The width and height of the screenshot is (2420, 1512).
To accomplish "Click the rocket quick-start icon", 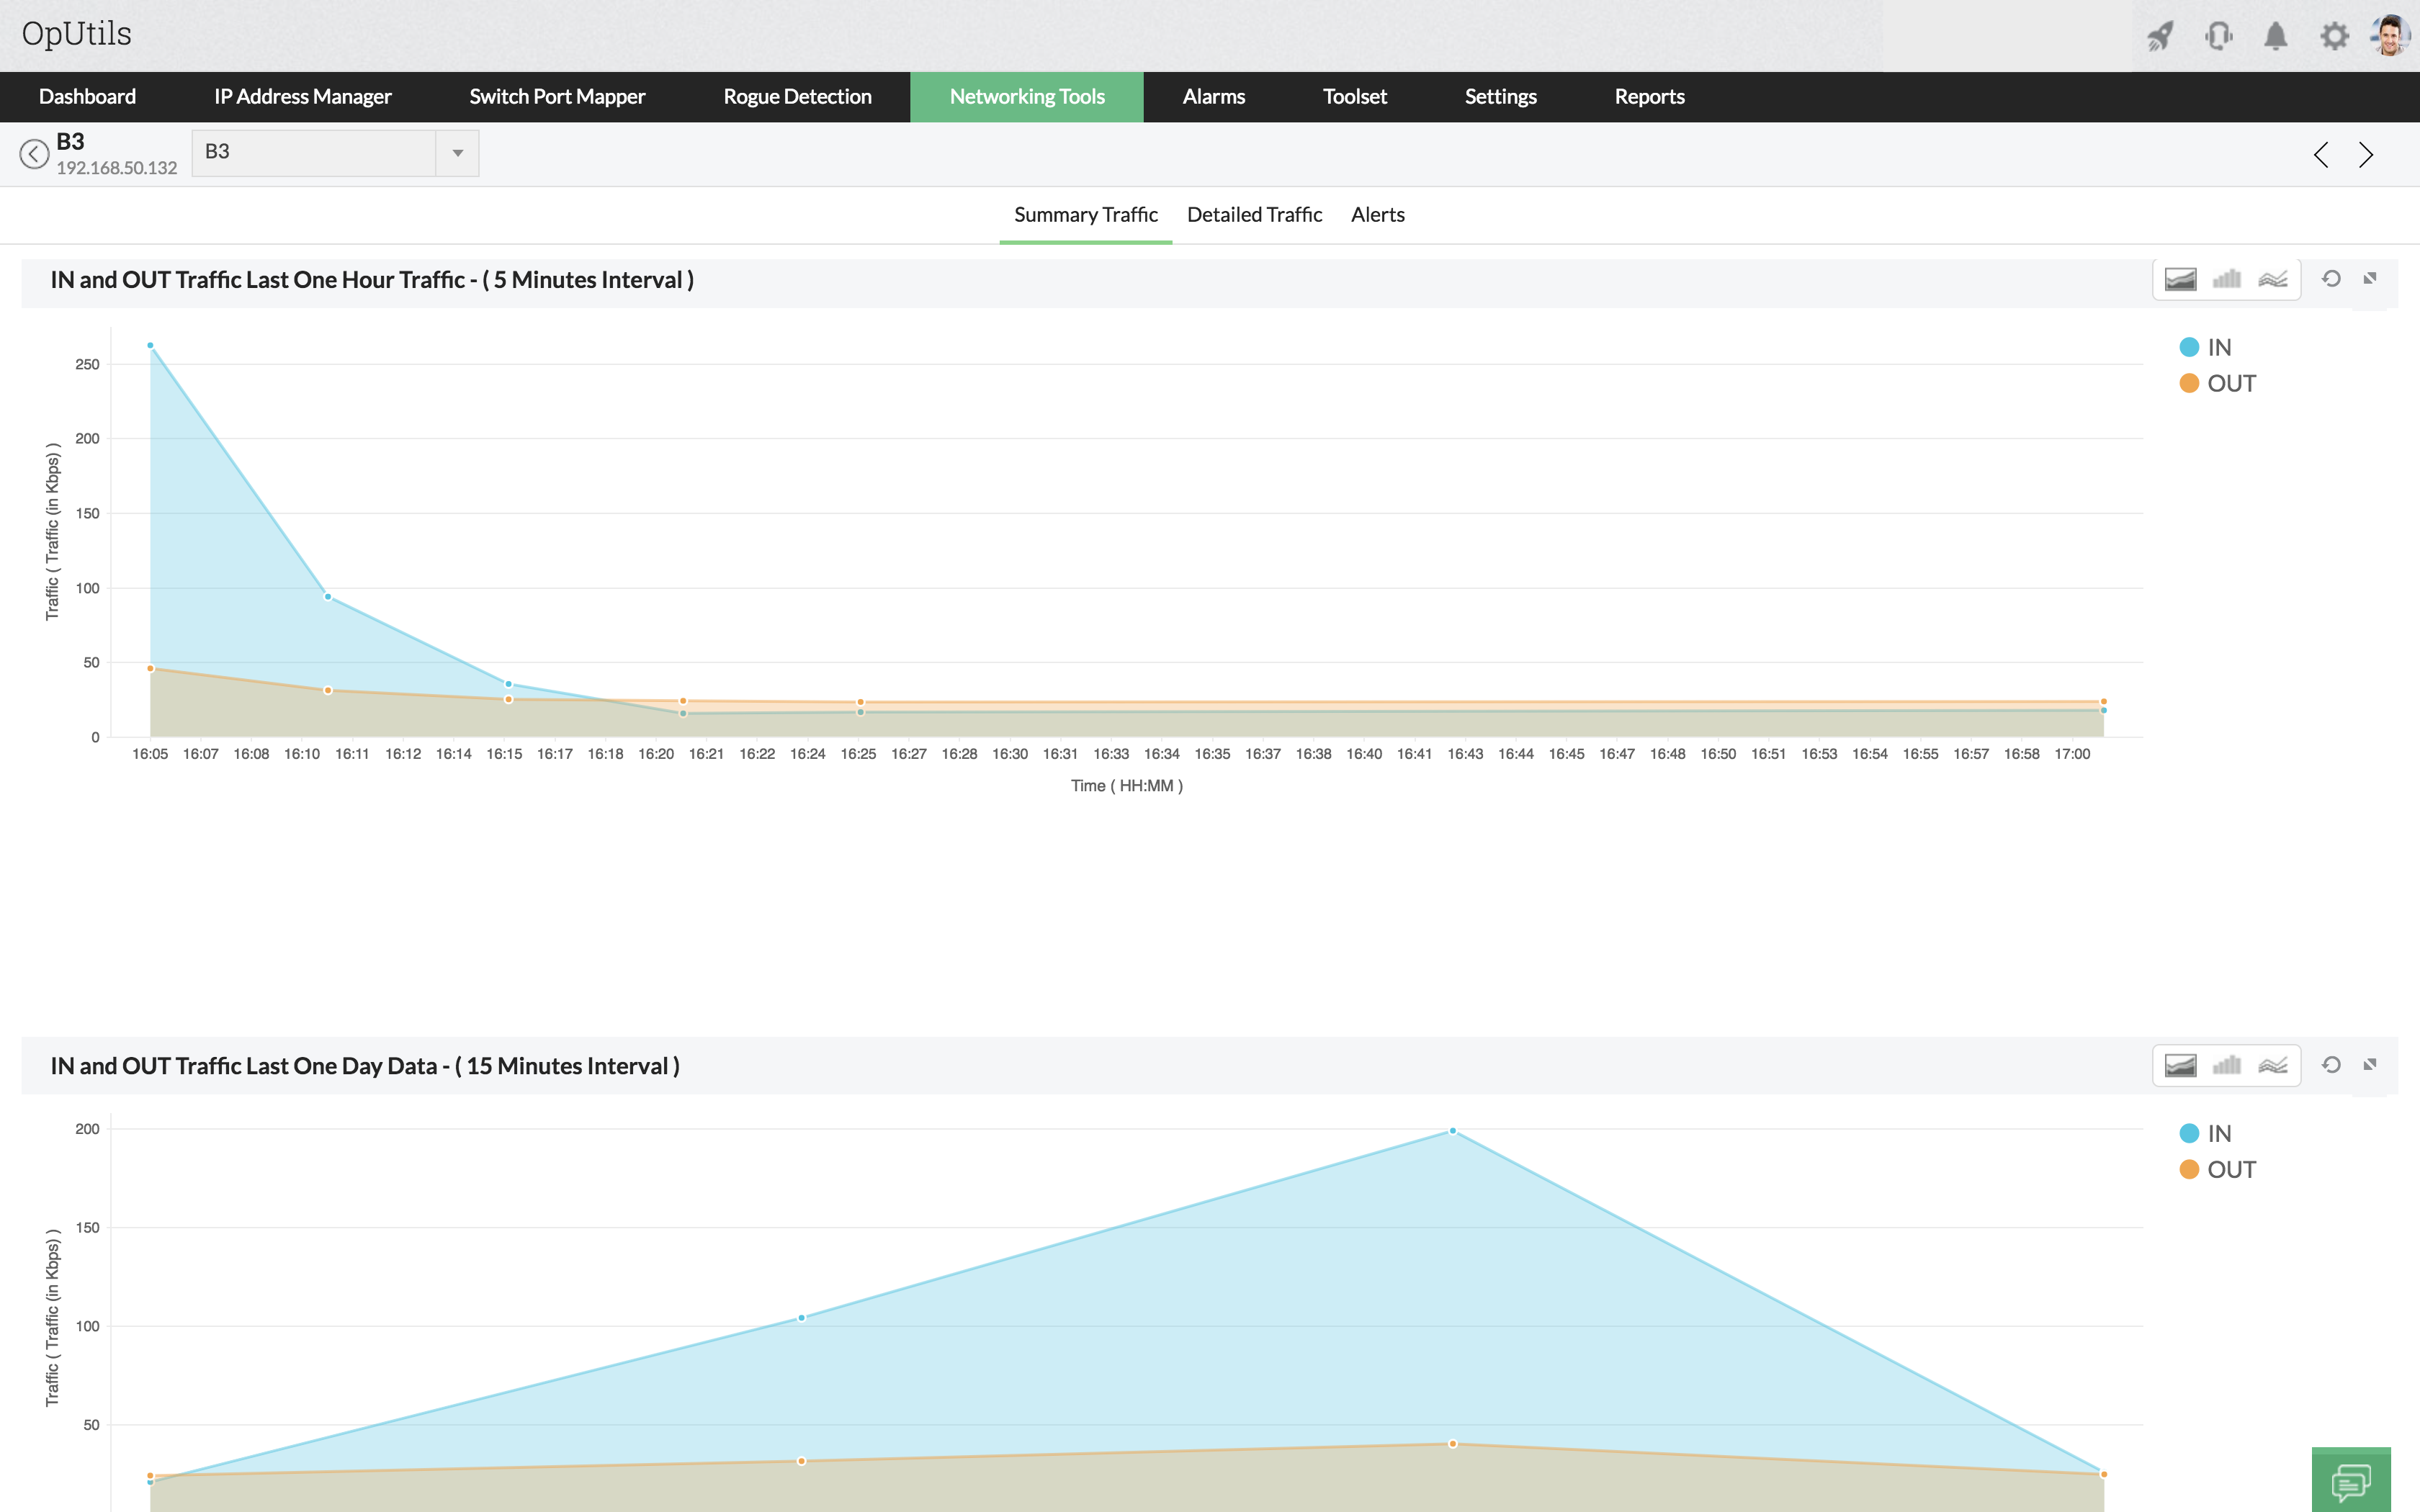I will [2160, 37].
